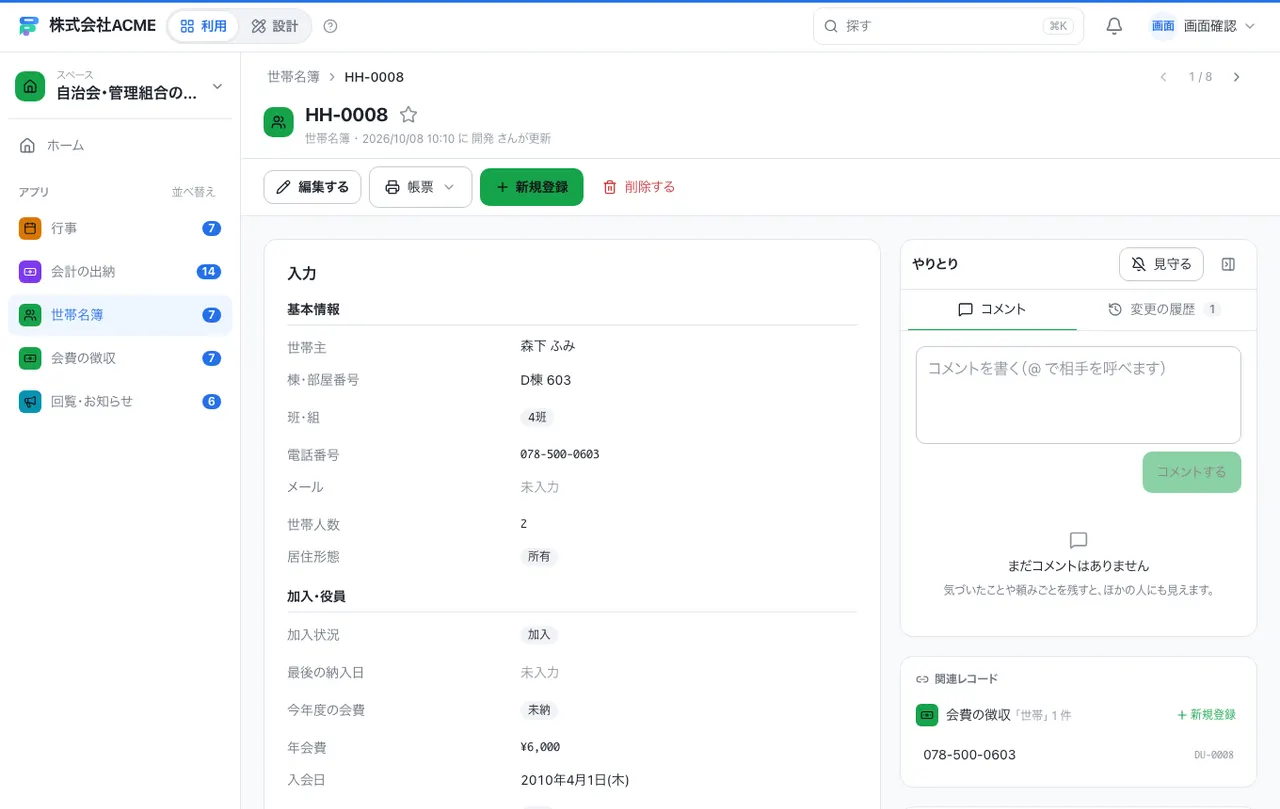Viewport: 1280px width, 809px height.
Task: Open the 帳票 dropdown menu
Action: point(420,187)
